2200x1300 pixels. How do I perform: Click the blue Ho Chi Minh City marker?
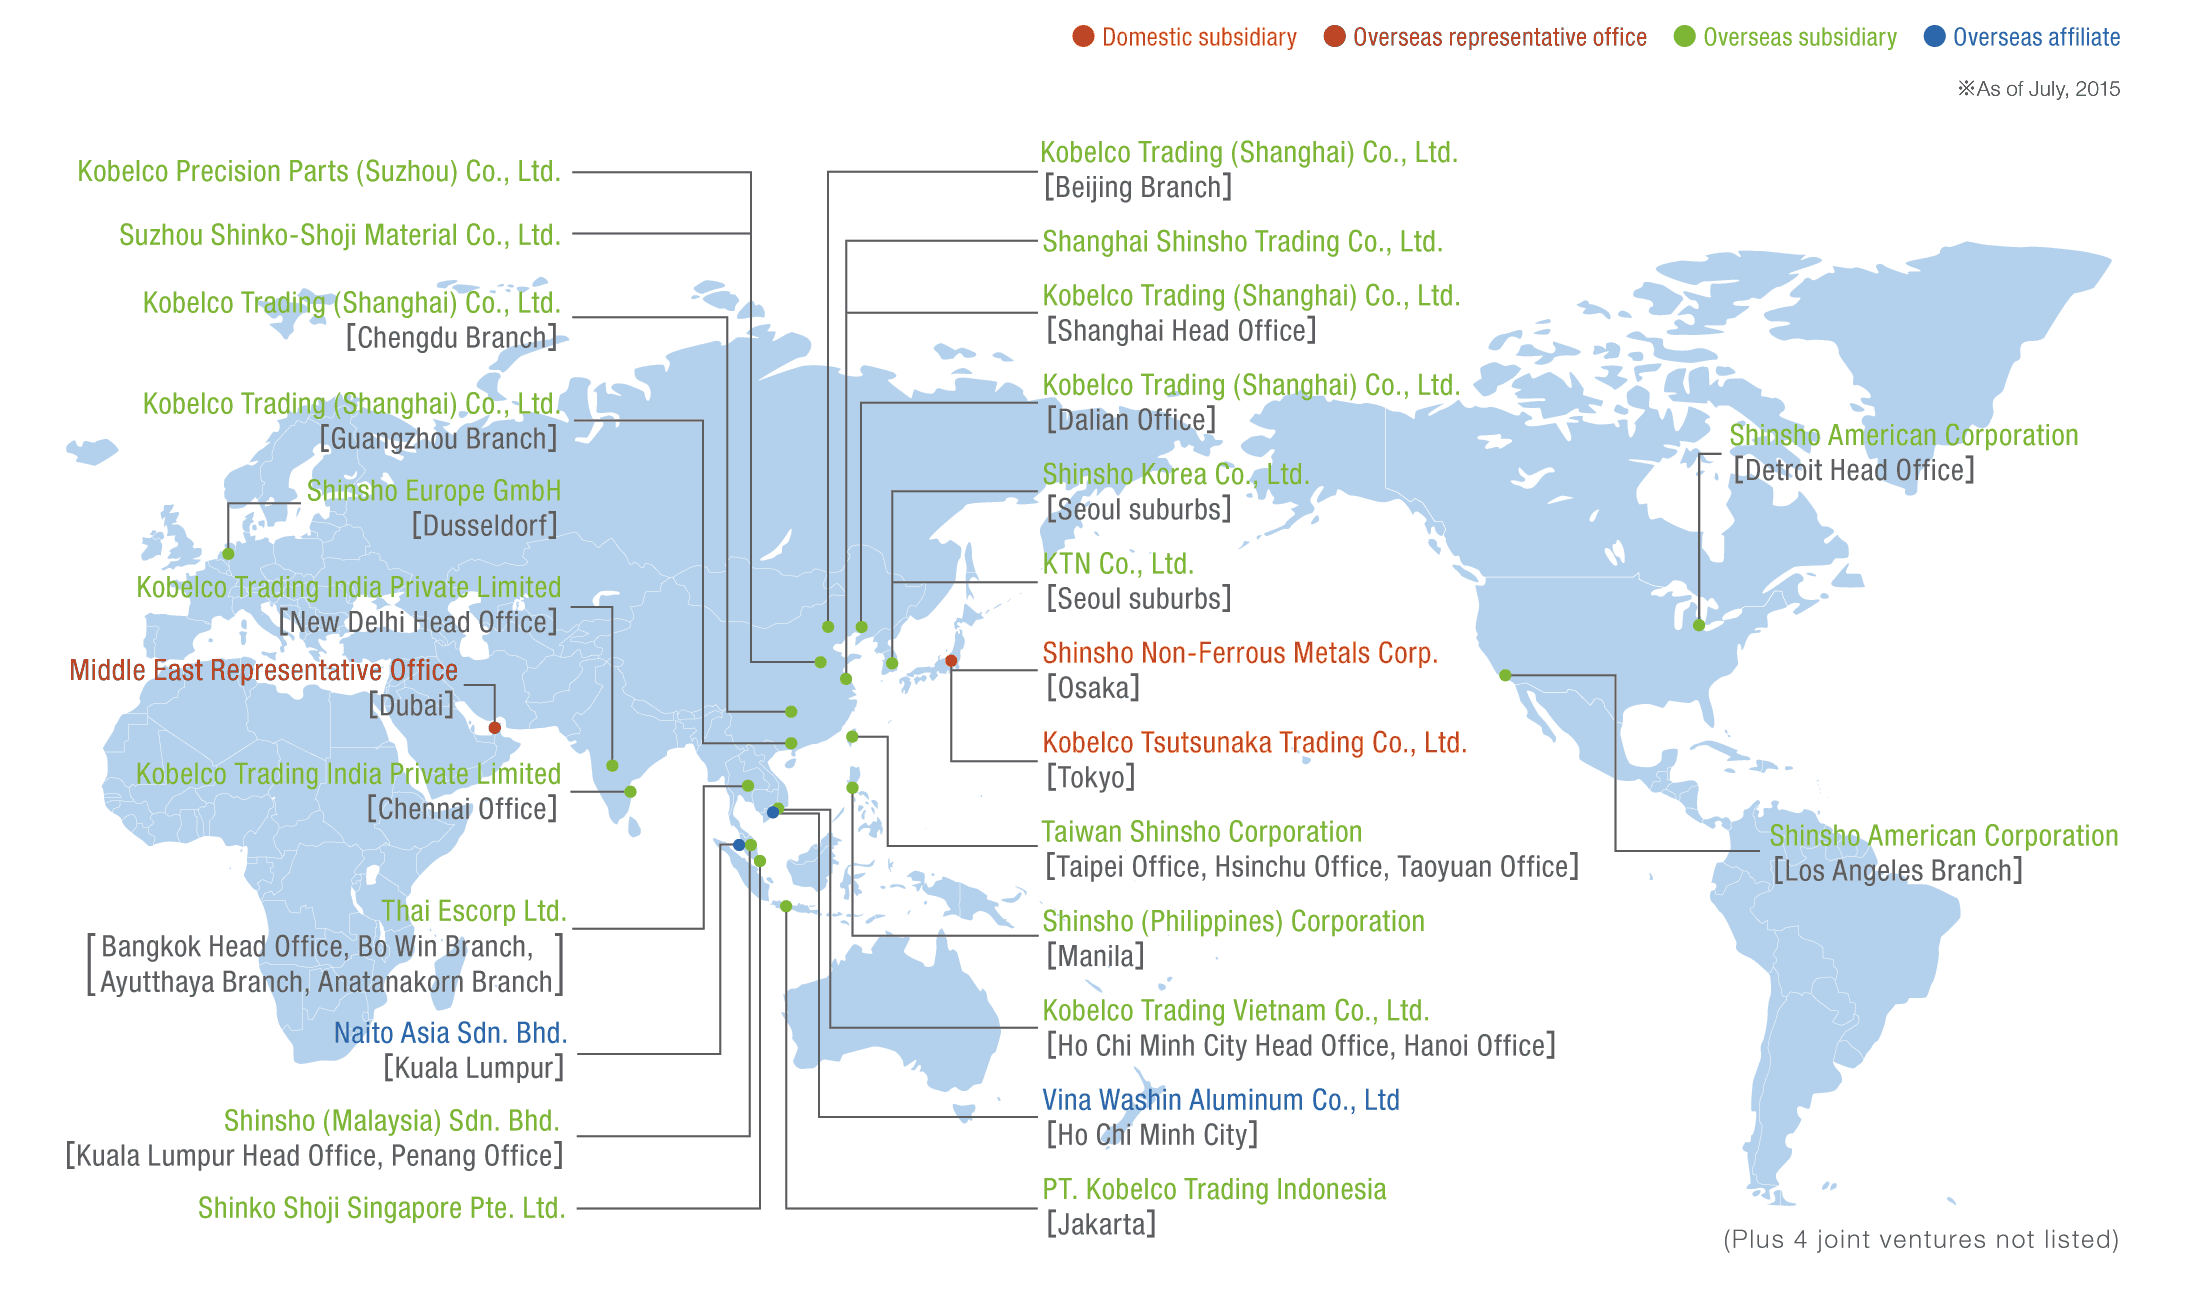[772, 812]
